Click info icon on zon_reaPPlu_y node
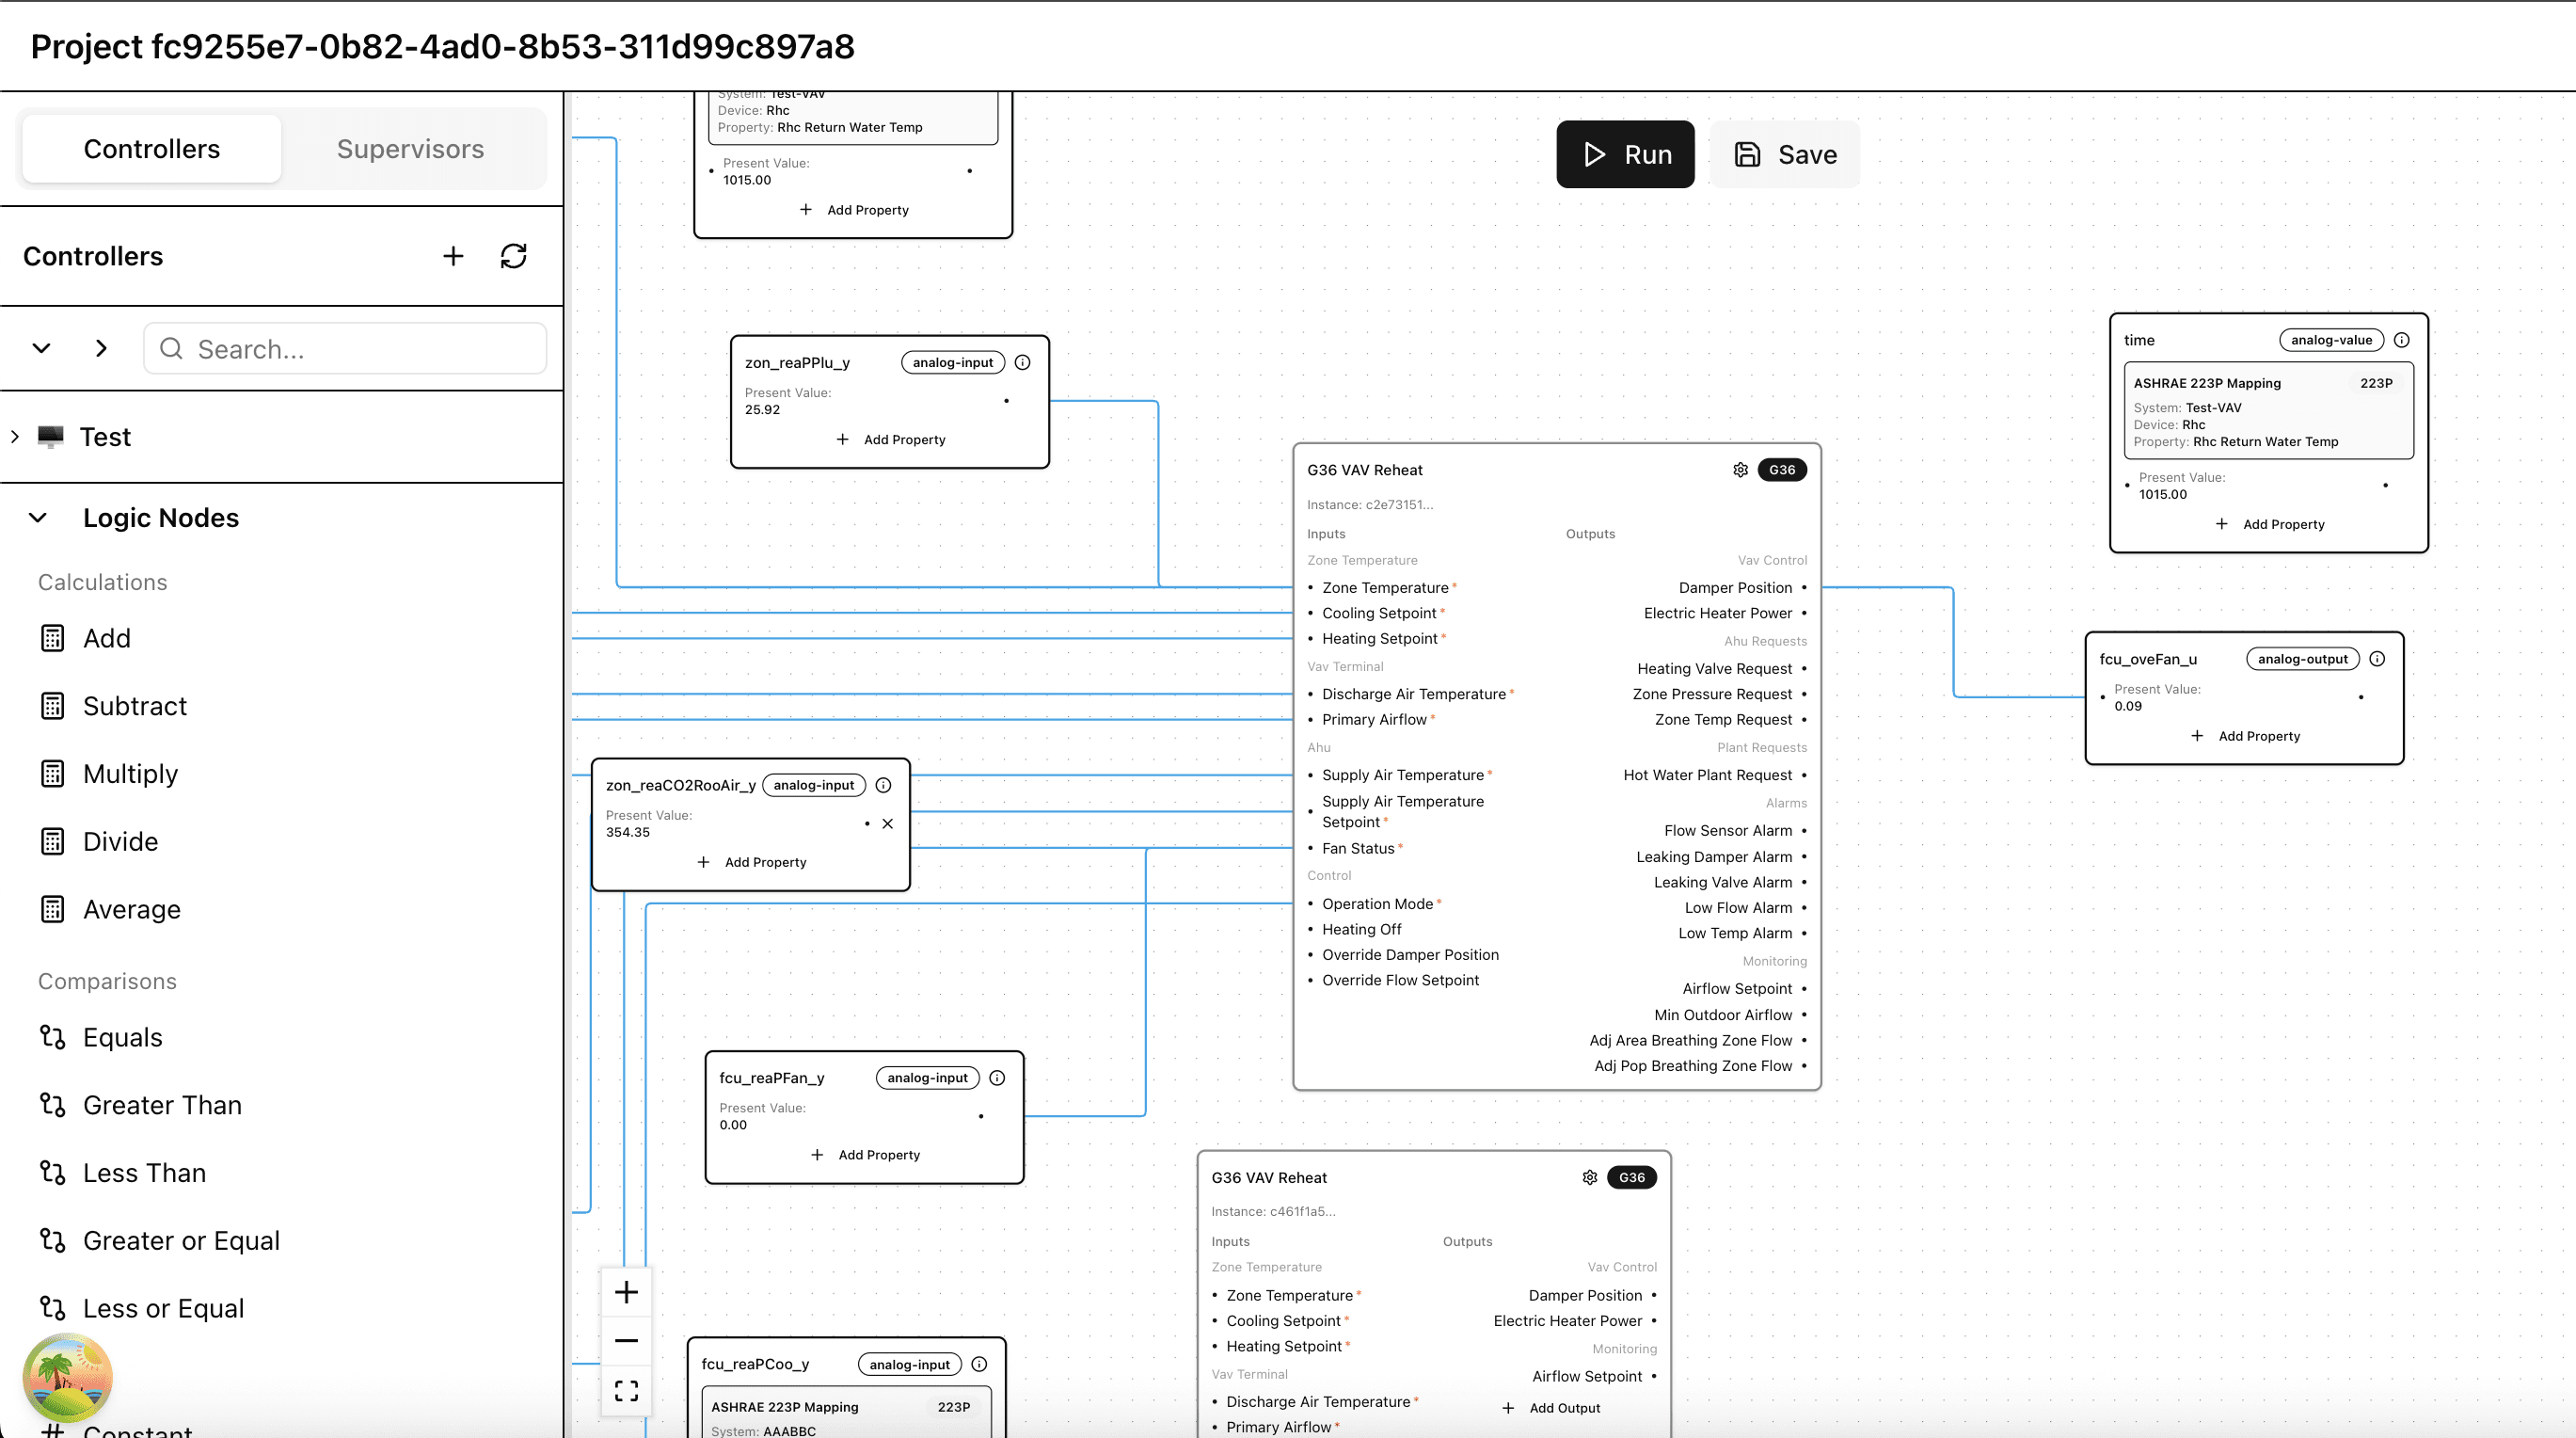Image resolution: width=2576 pixels, height=1438 pixels. point(1022,363)
